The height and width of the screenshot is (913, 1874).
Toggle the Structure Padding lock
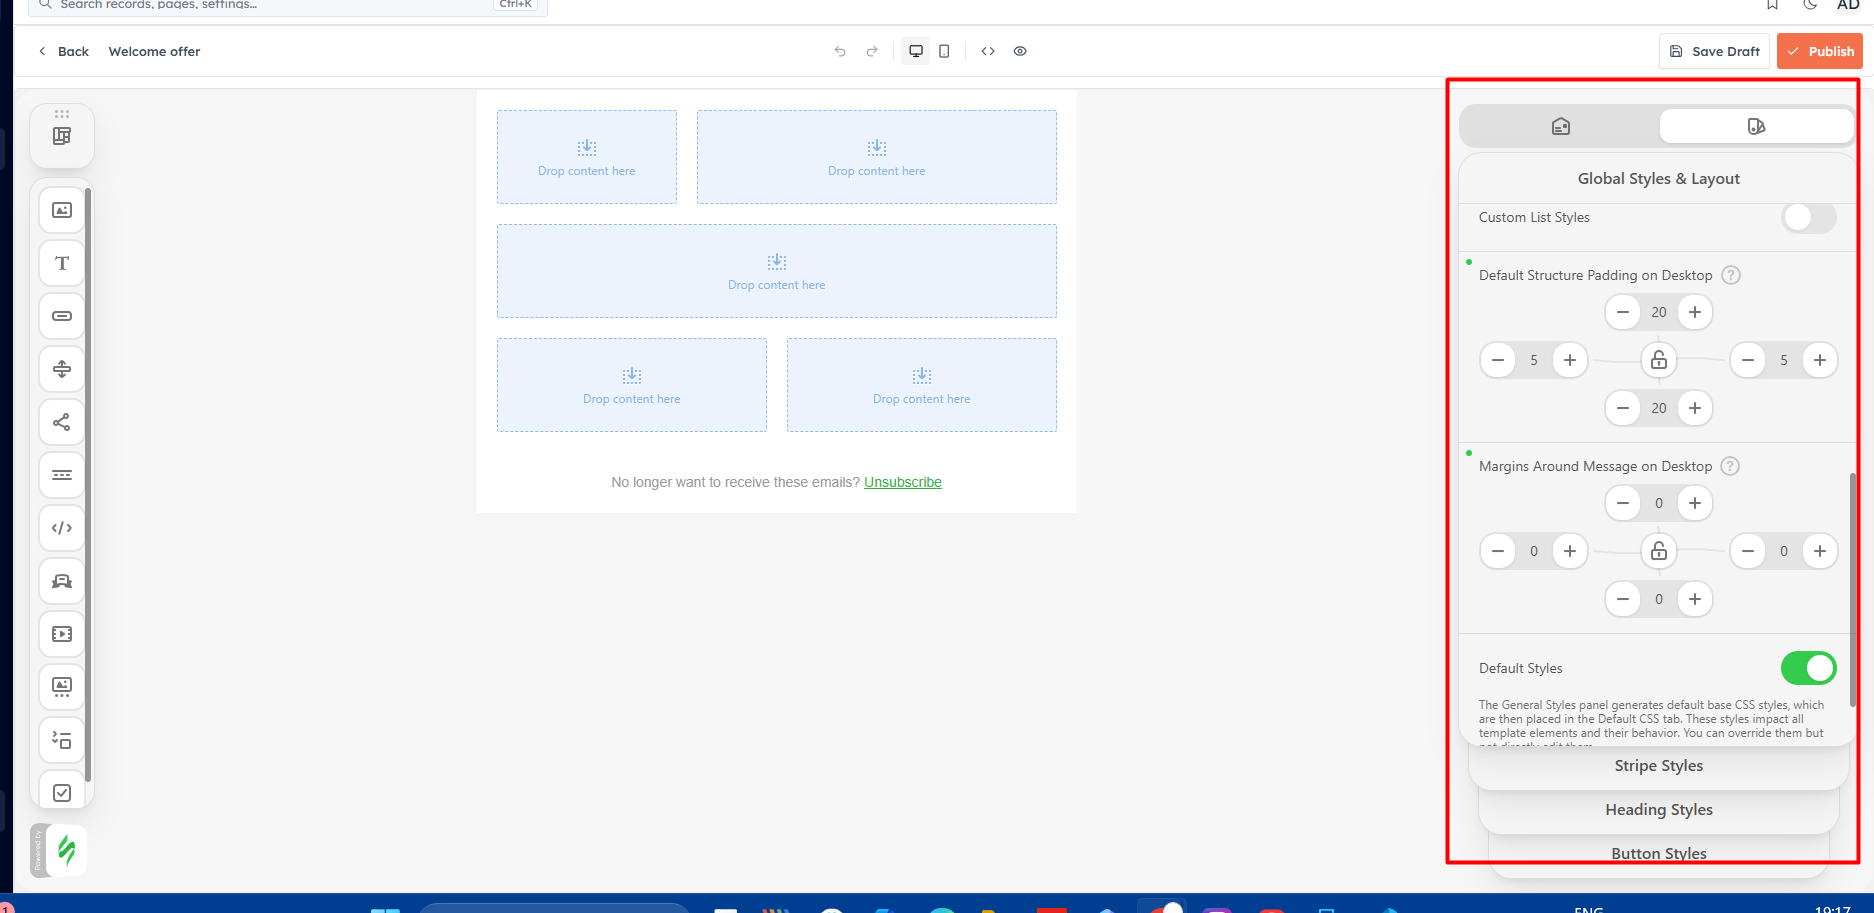[x=1659, y=360]
